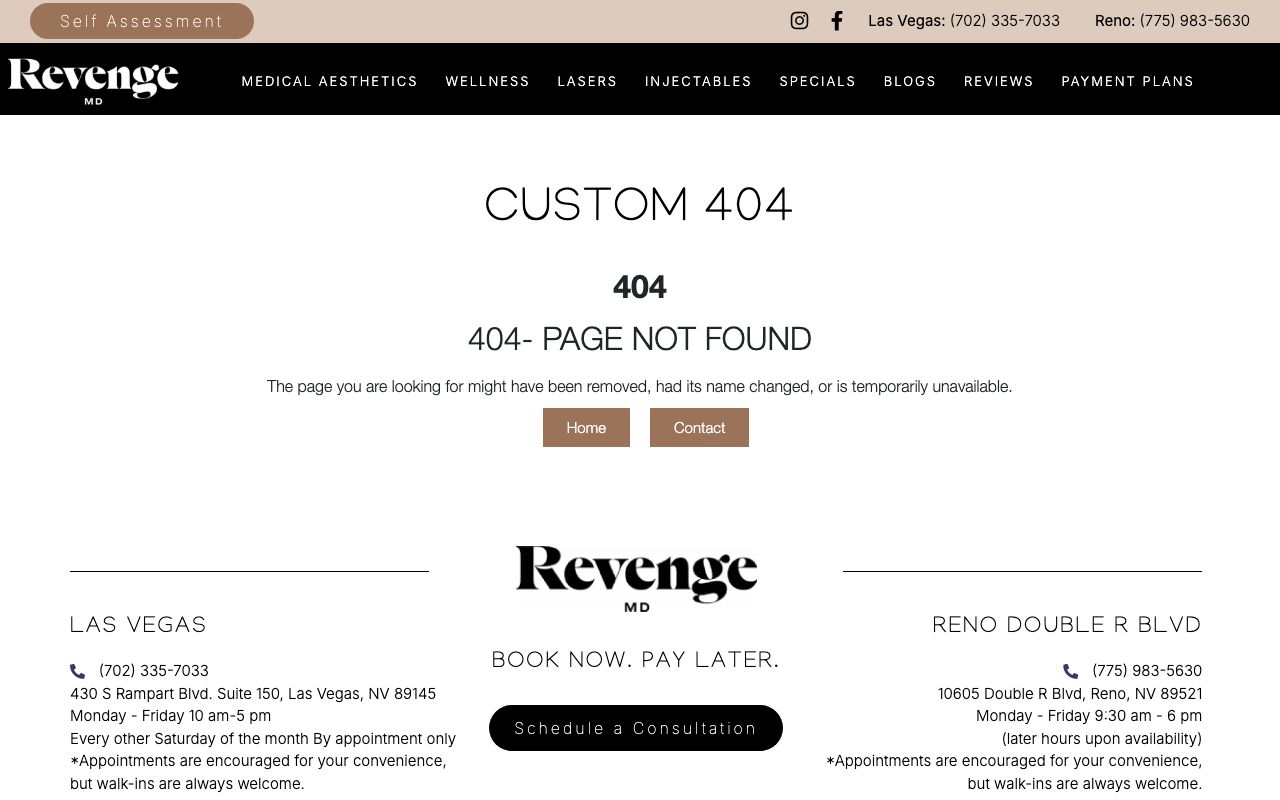1280x800 pixels.
Task: Expand the Injectables menu item
Action: coord(698,81)
